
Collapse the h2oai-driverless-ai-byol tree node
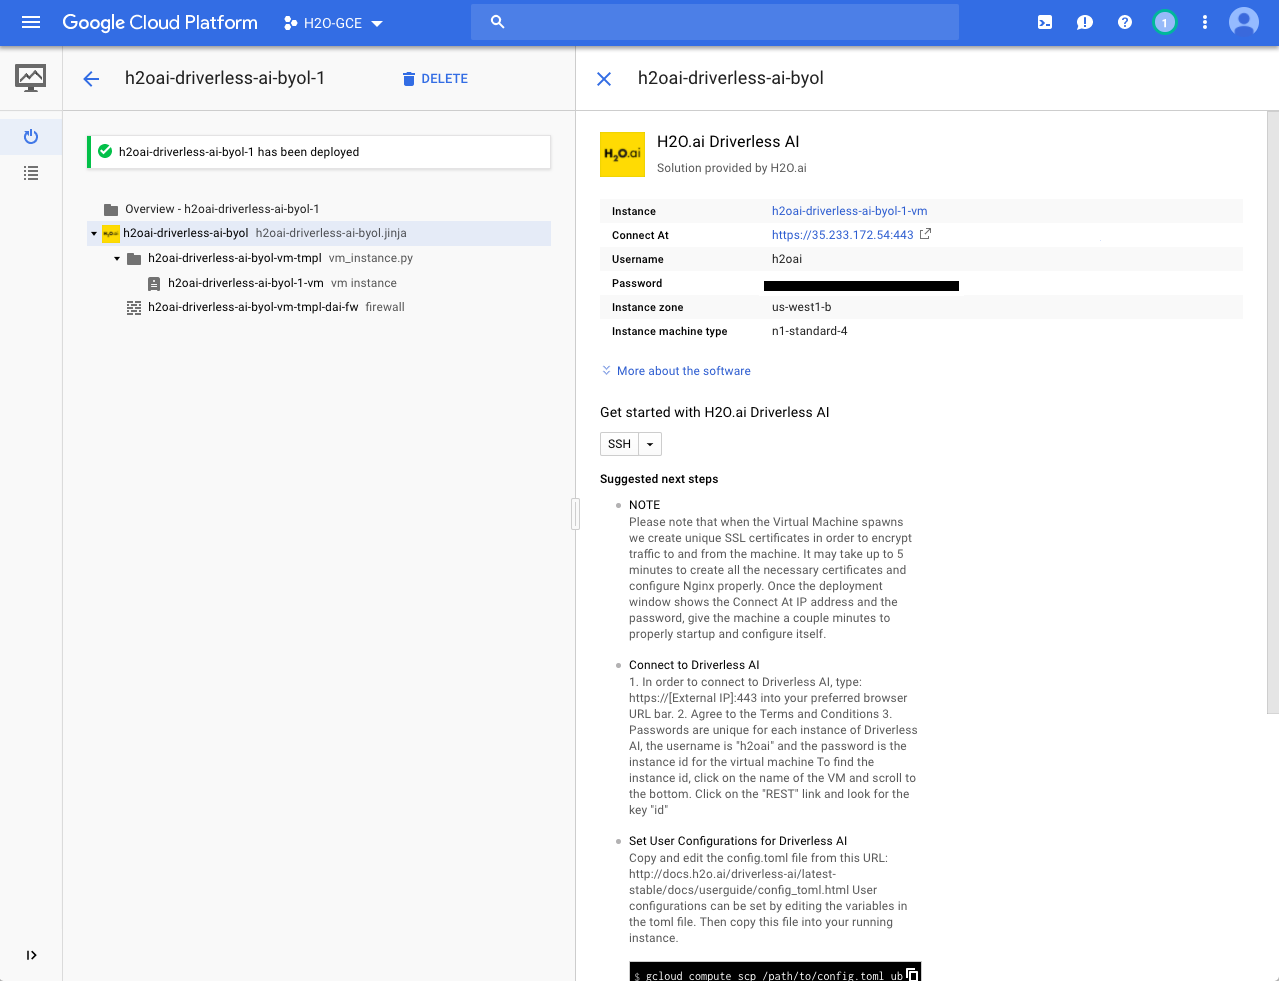point(92,232)
